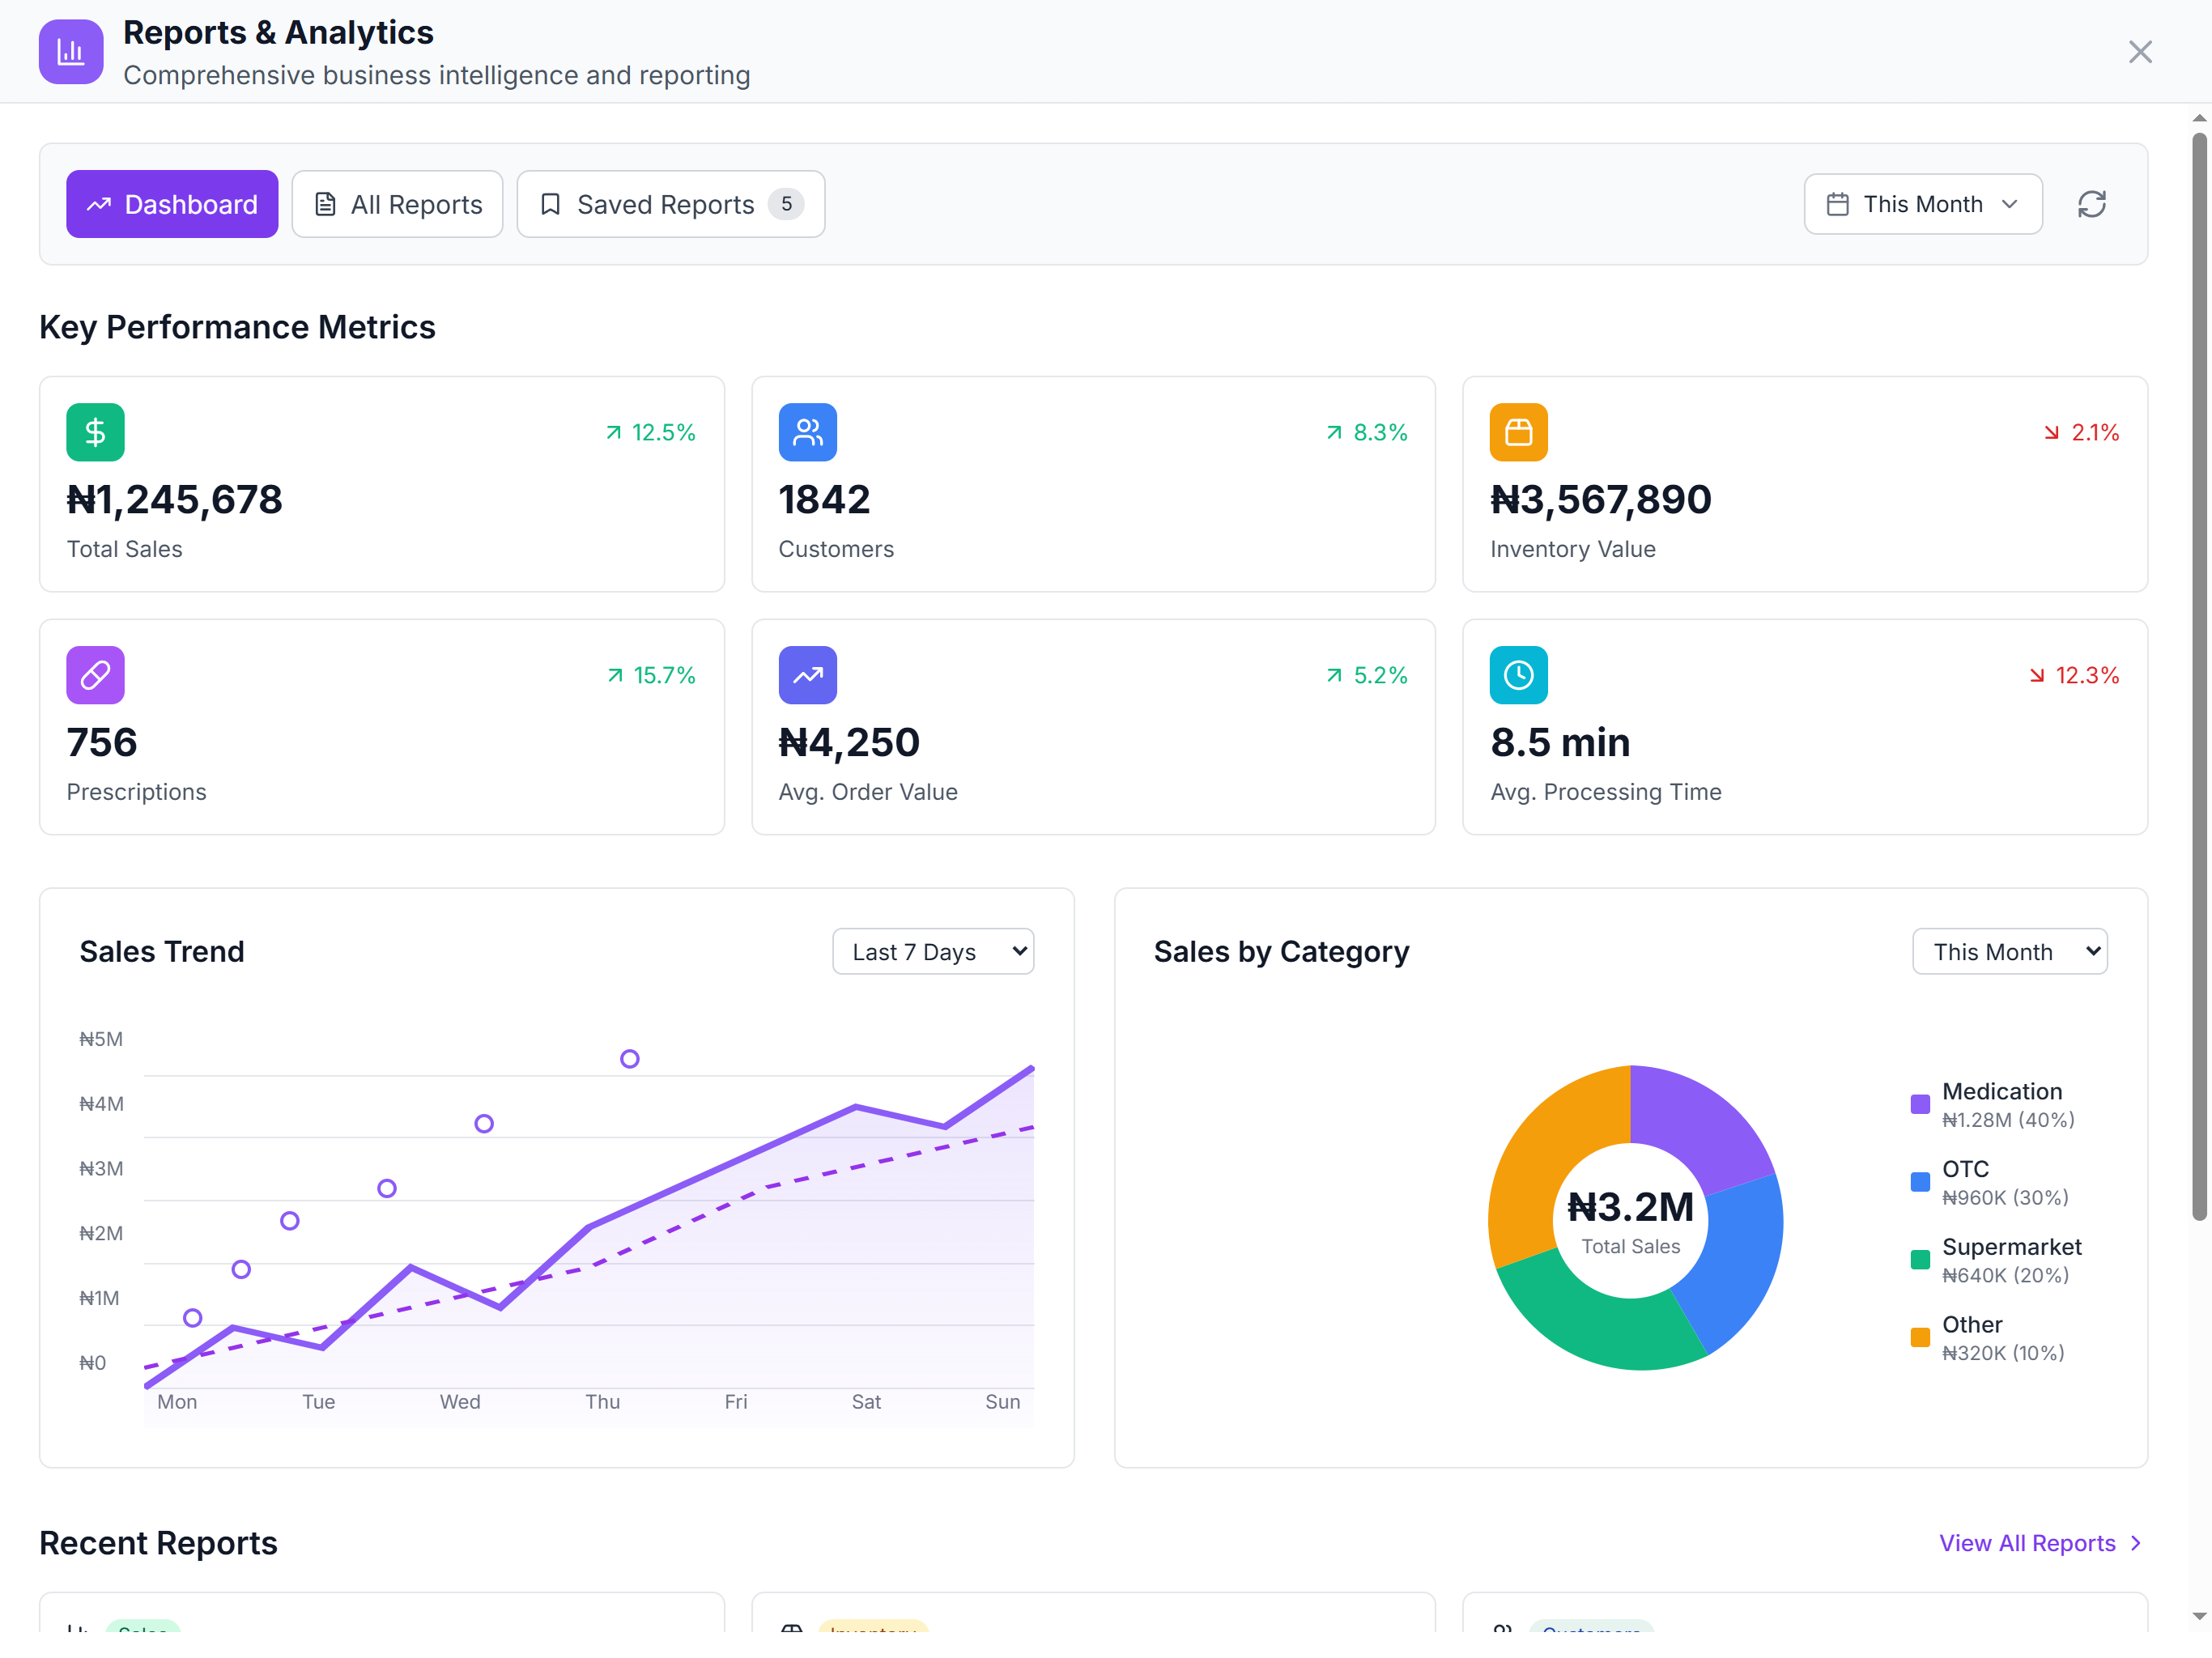Click the purple Prescriptions pill icon
Viewport: 2212px width, 1658px height.
pos(95,675)
